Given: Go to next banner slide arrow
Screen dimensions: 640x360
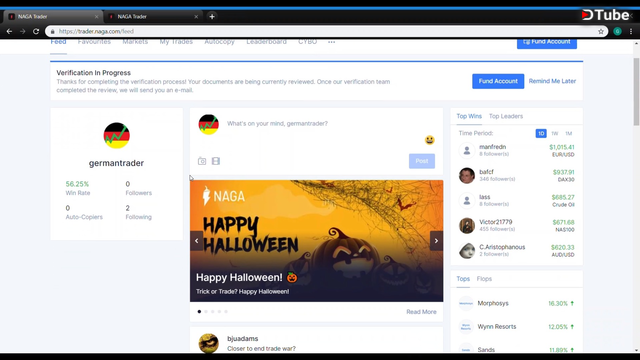Looking at the screenshot, I should (x=436, y=241).
